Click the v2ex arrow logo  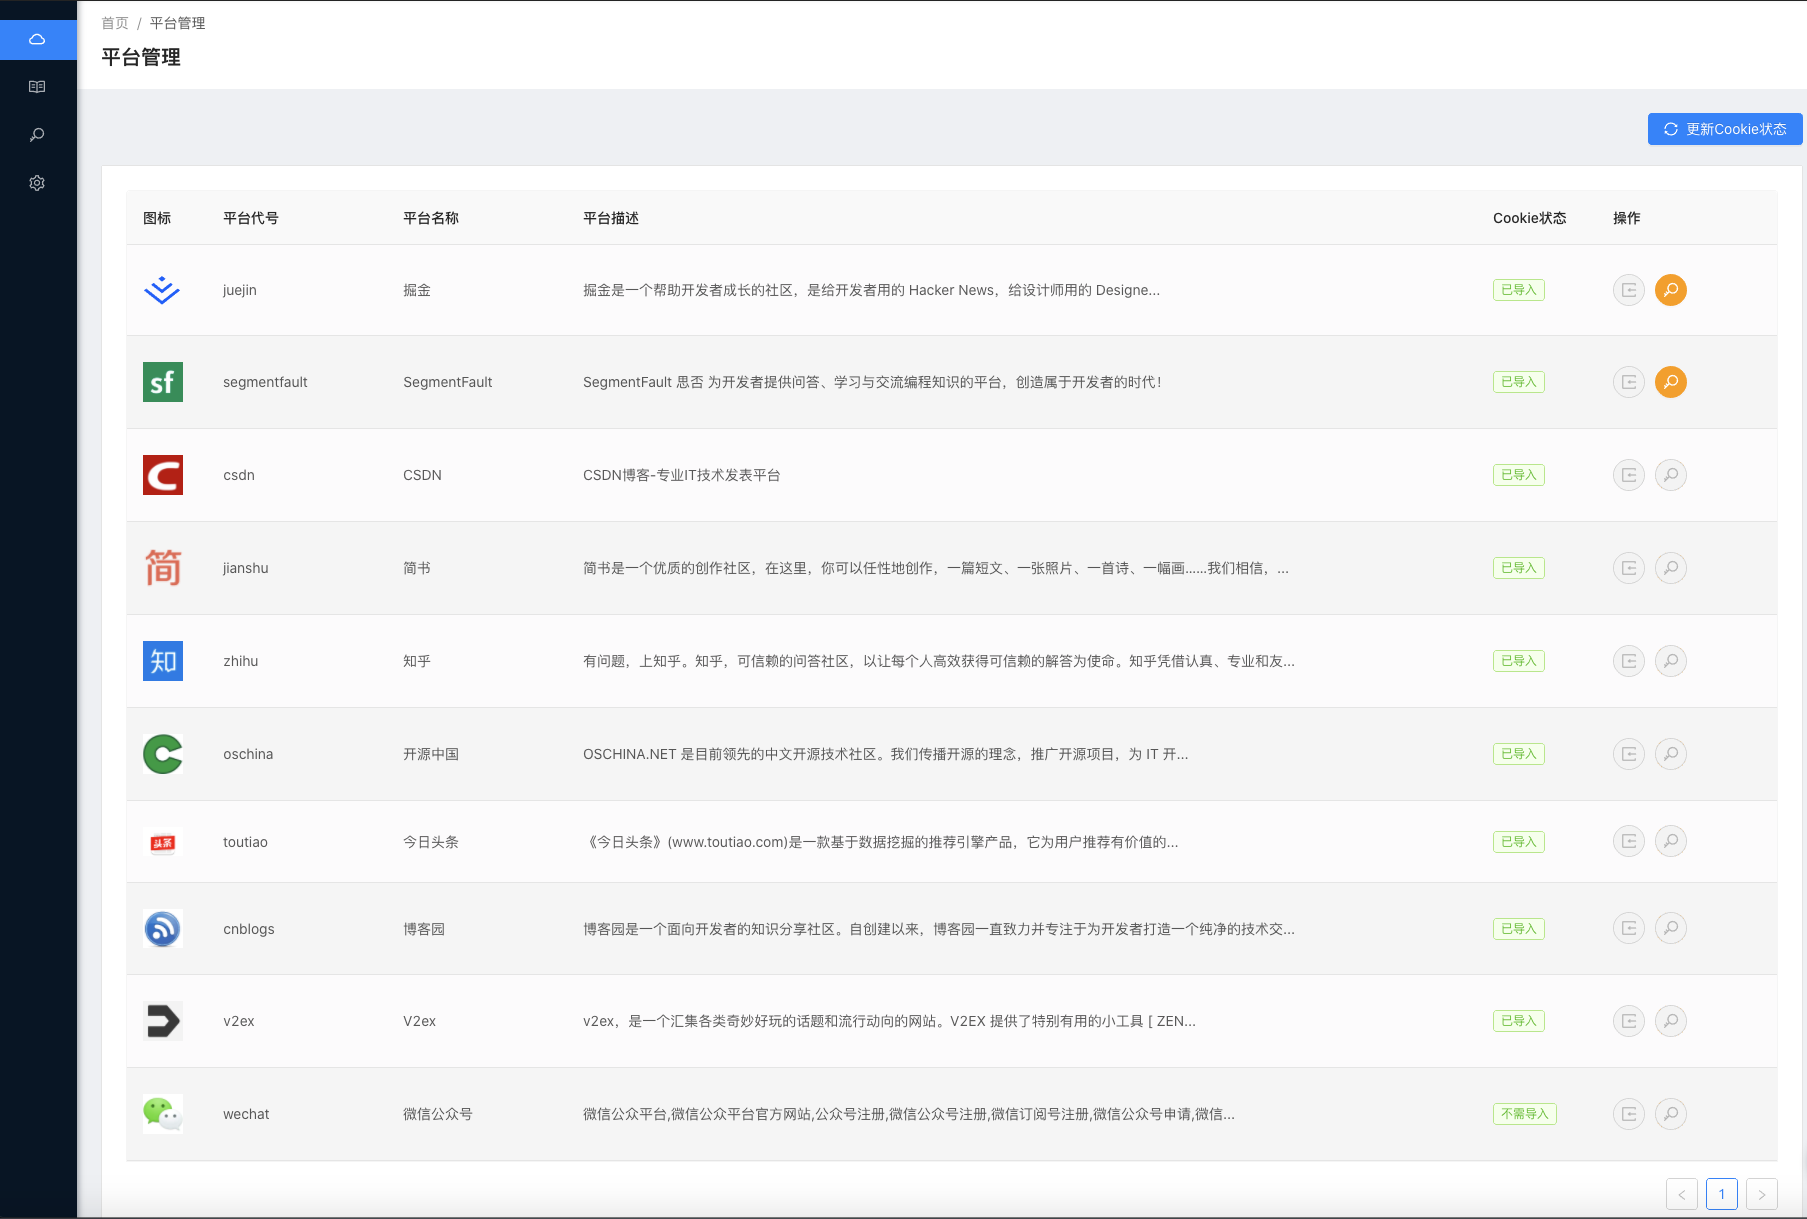[x=163, y=1021]
